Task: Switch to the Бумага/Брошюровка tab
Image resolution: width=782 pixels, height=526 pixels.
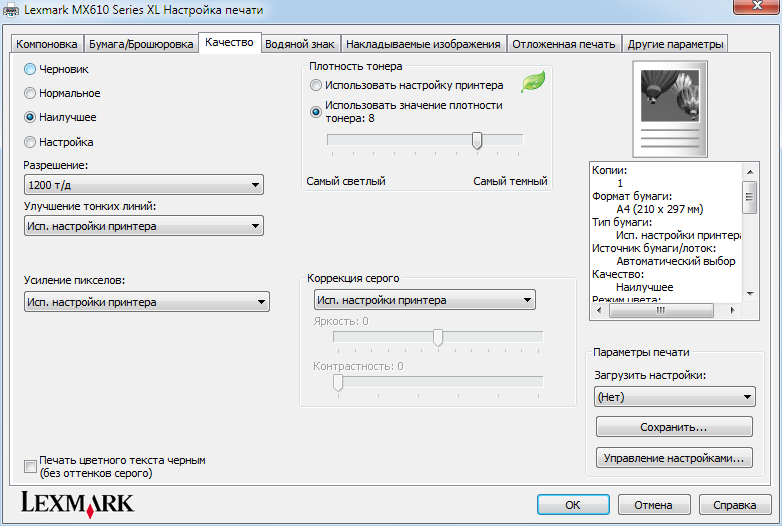Action: [141, 44]
